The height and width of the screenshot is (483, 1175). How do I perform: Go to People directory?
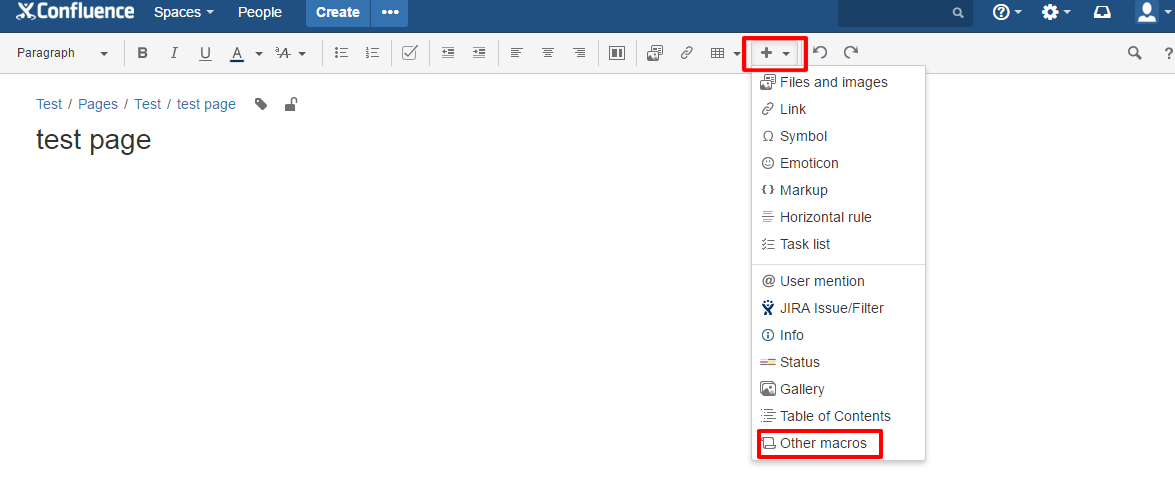(260, 12)
